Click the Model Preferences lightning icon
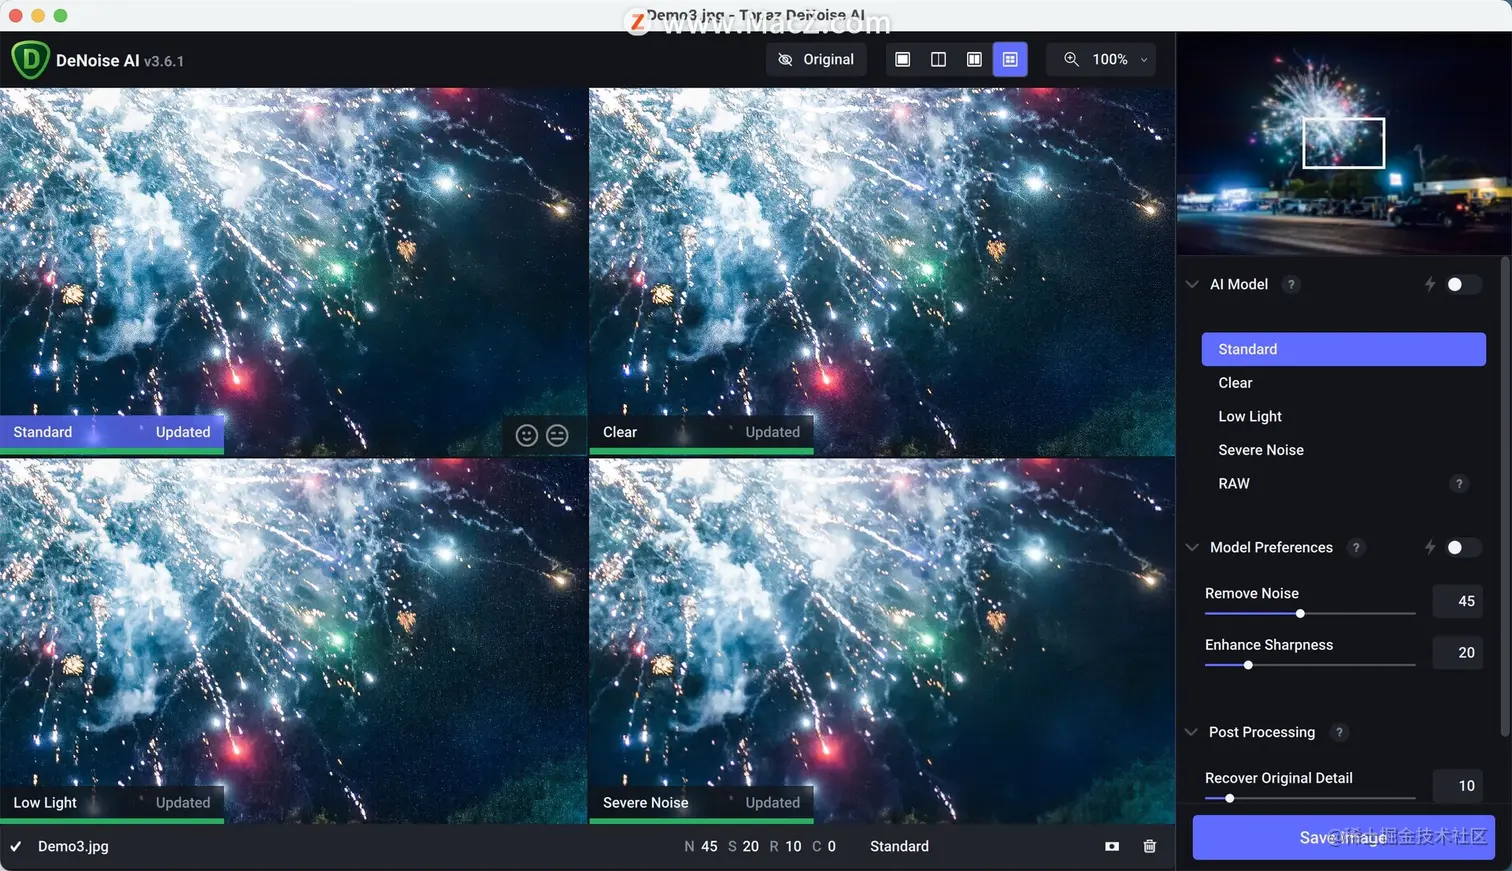The height and width of the screenshot is (871, 1512). click(1430, 547)
